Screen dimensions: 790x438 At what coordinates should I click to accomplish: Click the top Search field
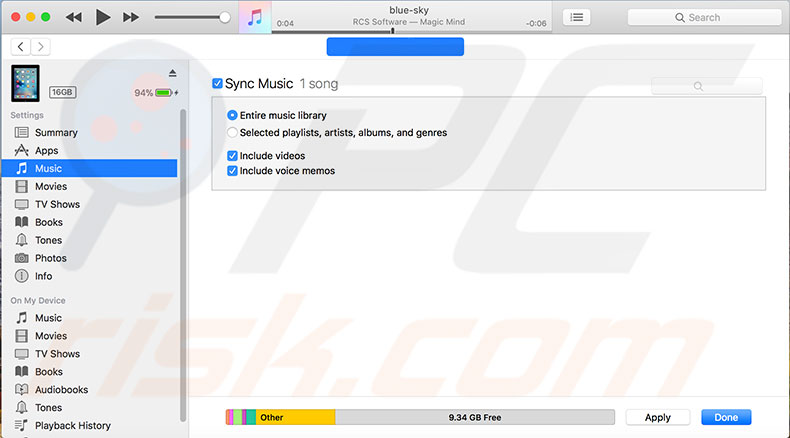(x=704, y=17)
